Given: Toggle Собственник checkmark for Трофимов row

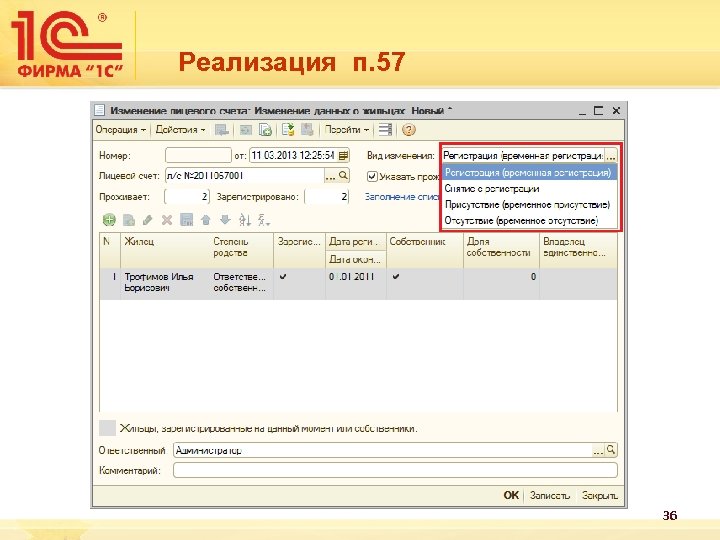Looking at the screenshot, I should (x=396, y=276).
